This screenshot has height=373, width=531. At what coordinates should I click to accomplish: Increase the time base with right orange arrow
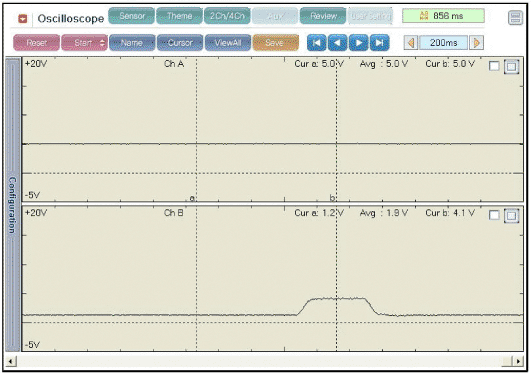coord(476,43)
